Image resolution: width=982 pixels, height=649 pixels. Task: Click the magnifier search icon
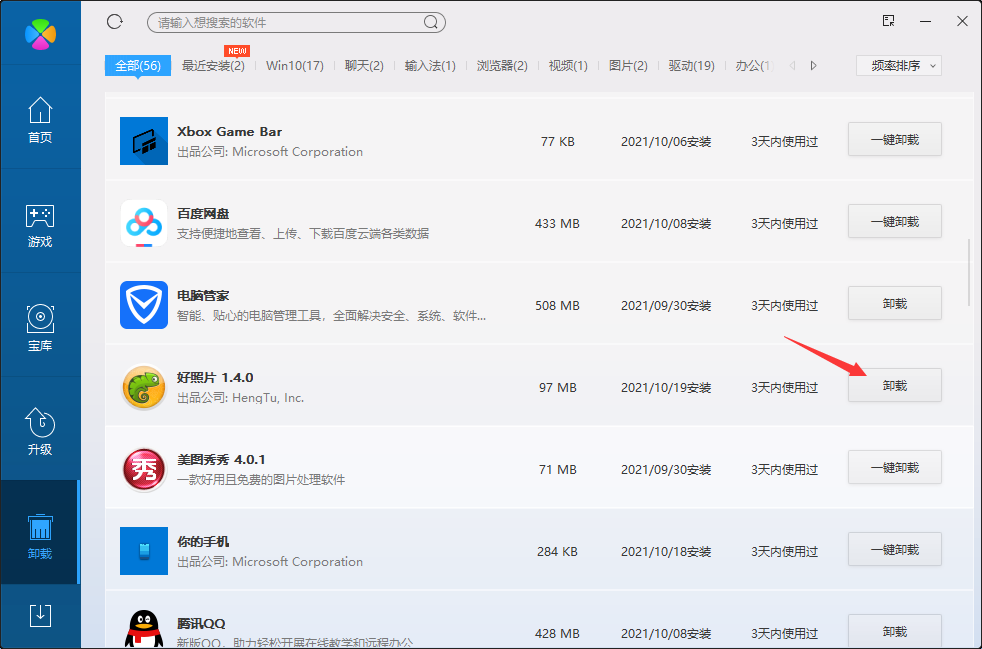click(x=431, y=23)
